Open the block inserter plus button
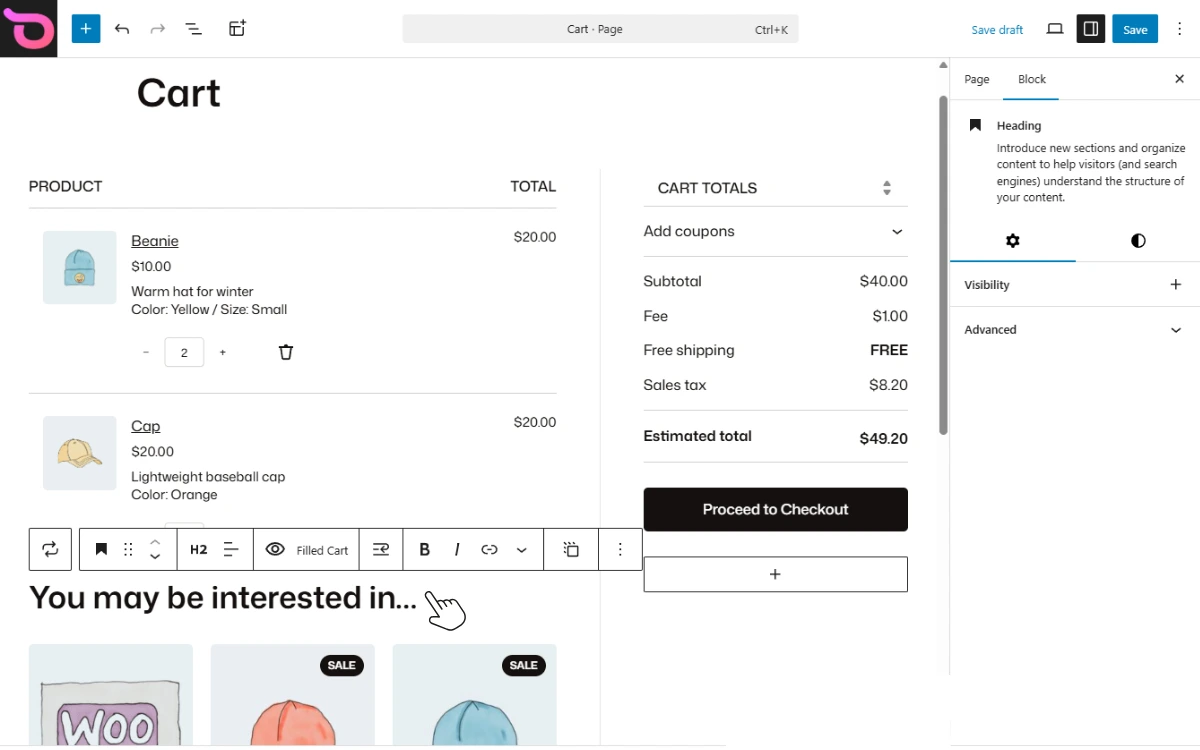 click(86, 29)
